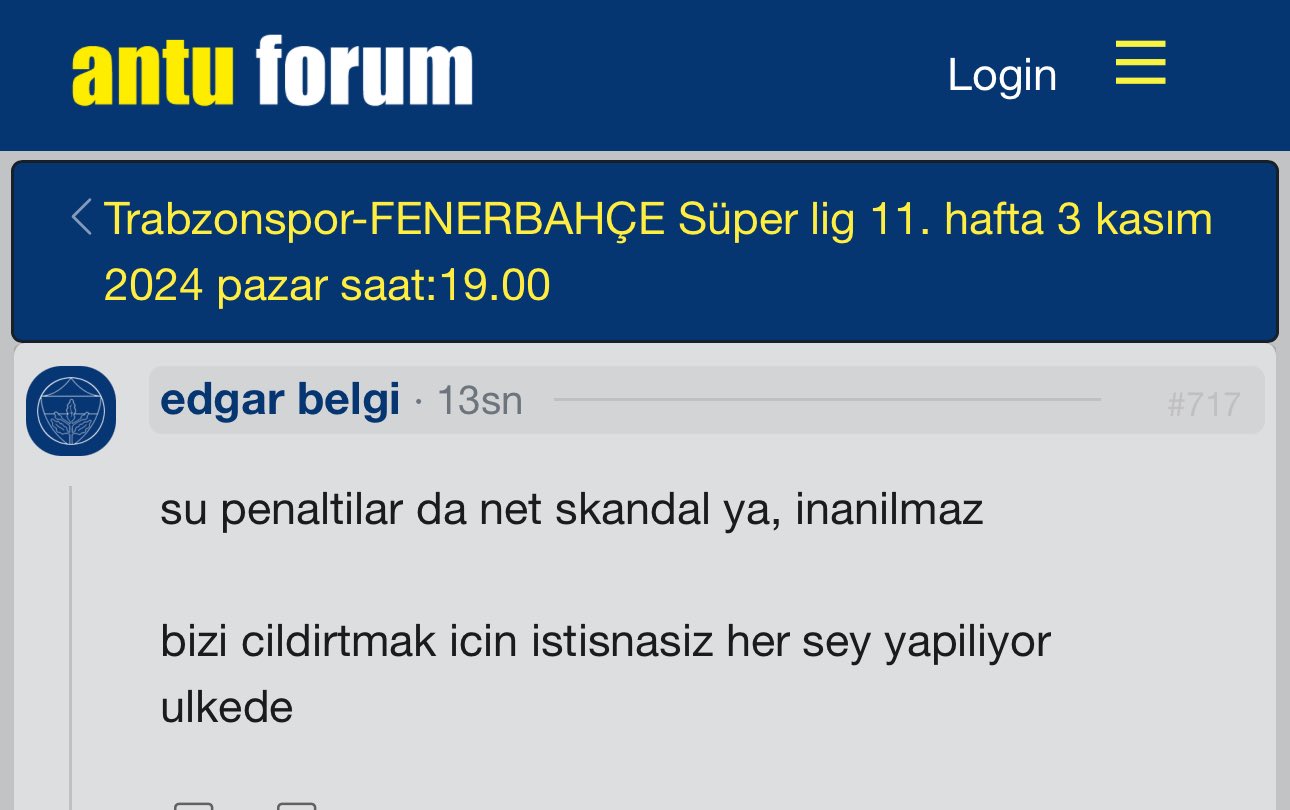1290x810 pixels.
Task: Open the edgar belgi user profile name
Action: point(280,400)
